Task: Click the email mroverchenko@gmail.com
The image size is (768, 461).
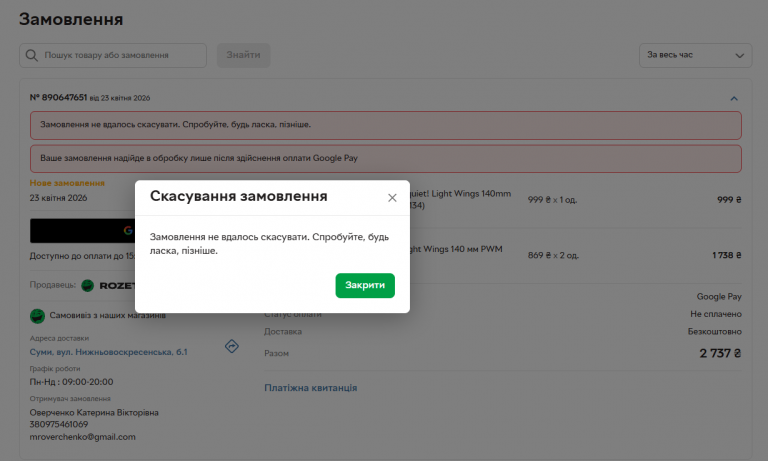Action: pos(82,437)
